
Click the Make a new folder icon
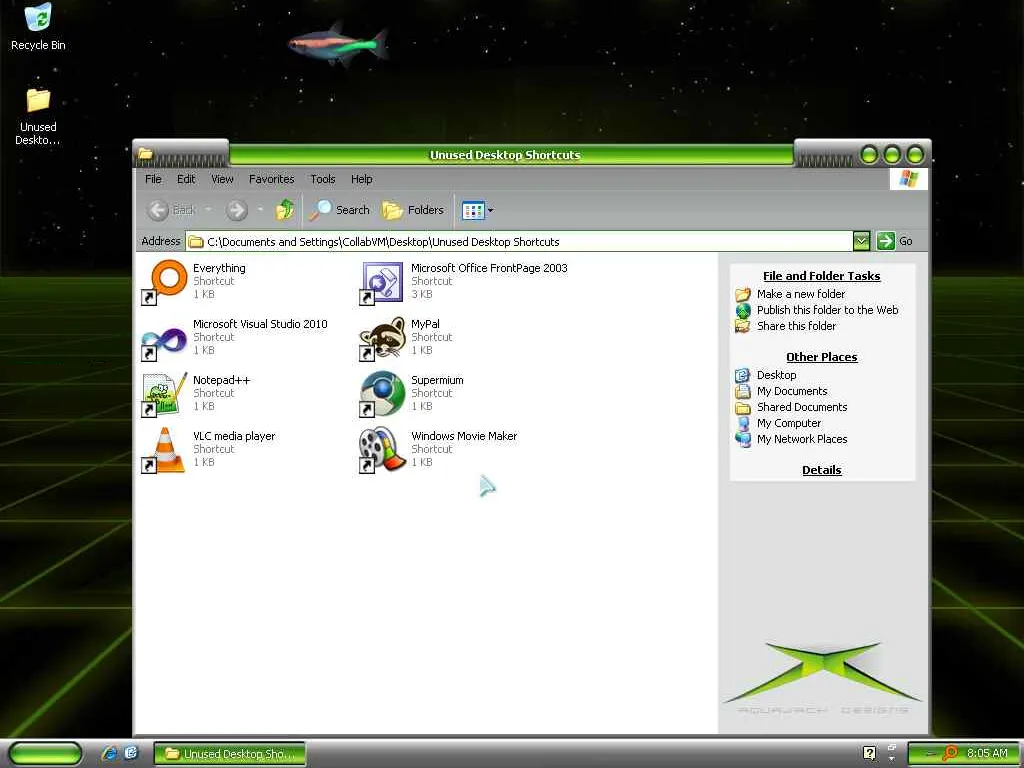tap(743, 294)
